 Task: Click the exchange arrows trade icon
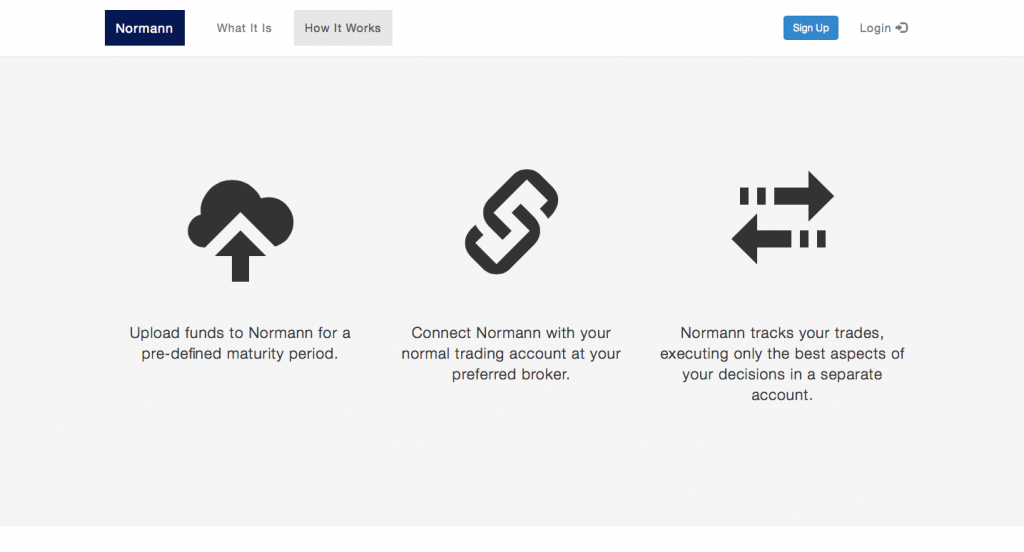782,217
